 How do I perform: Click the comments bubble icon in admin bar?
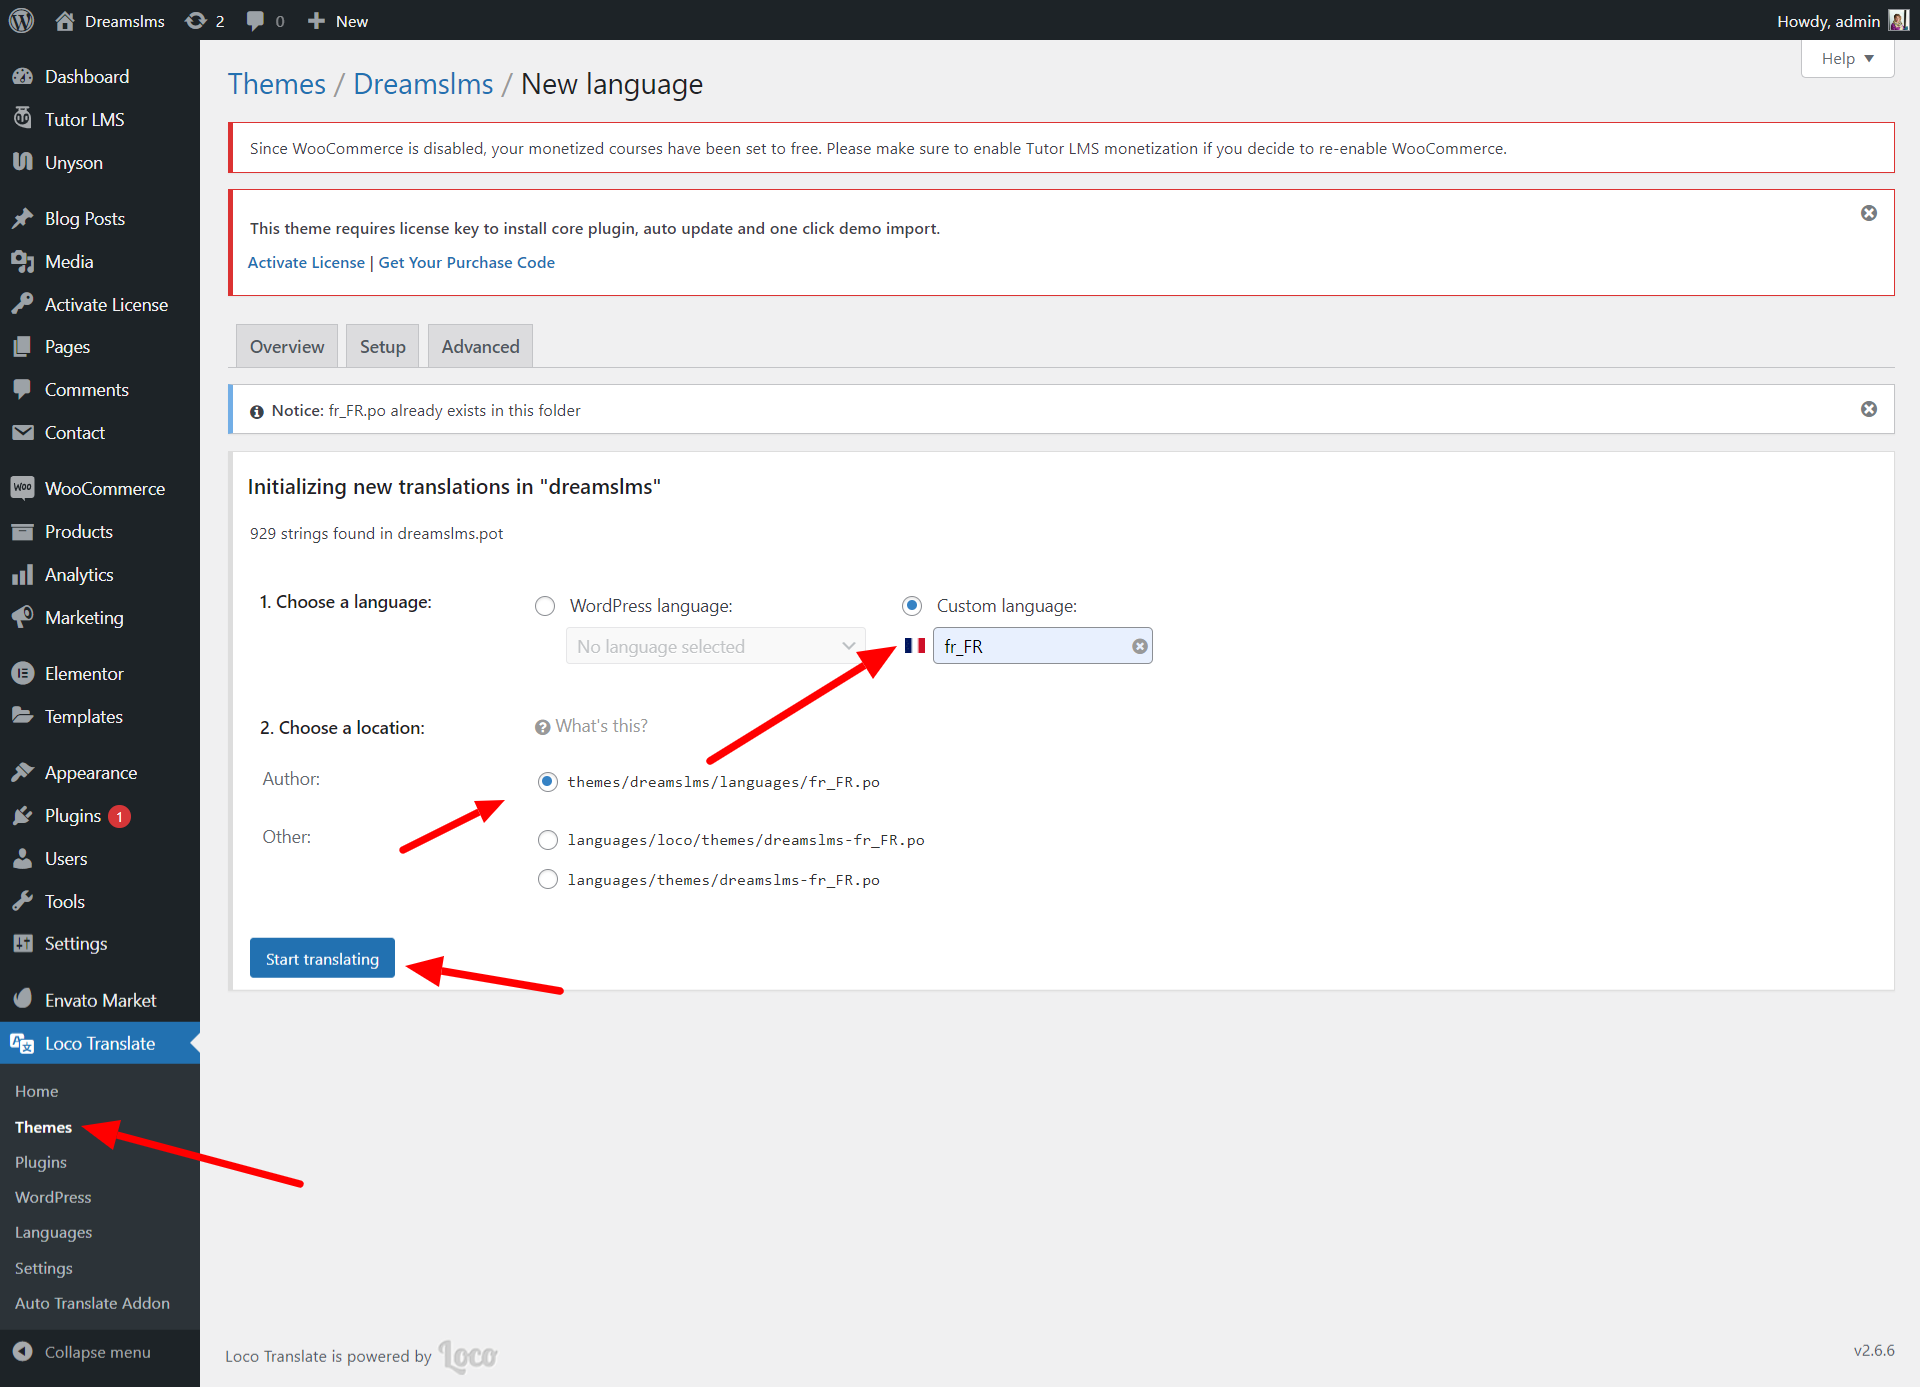256,21
